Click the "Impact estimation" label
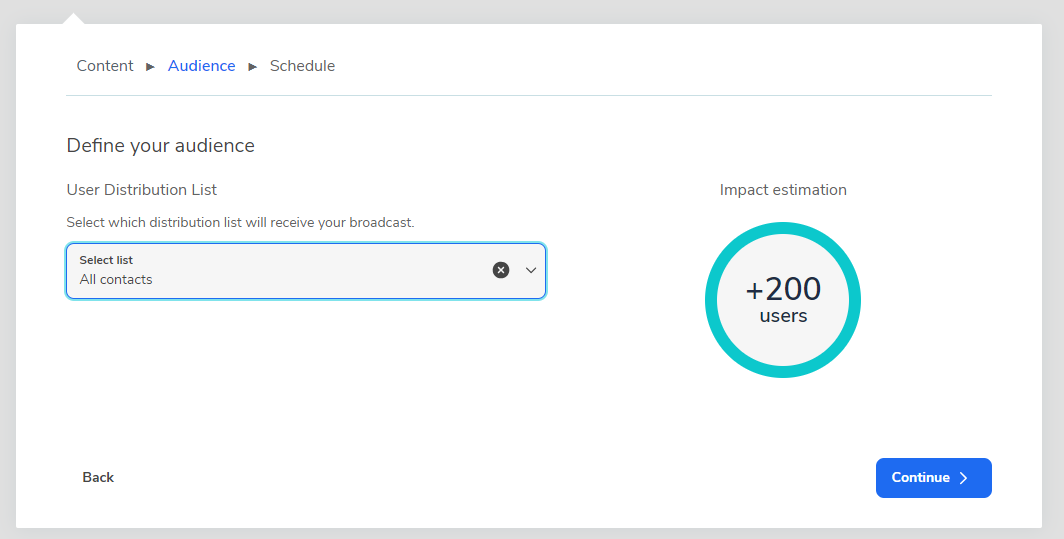 pyautogui.click(x=783, y=190)
